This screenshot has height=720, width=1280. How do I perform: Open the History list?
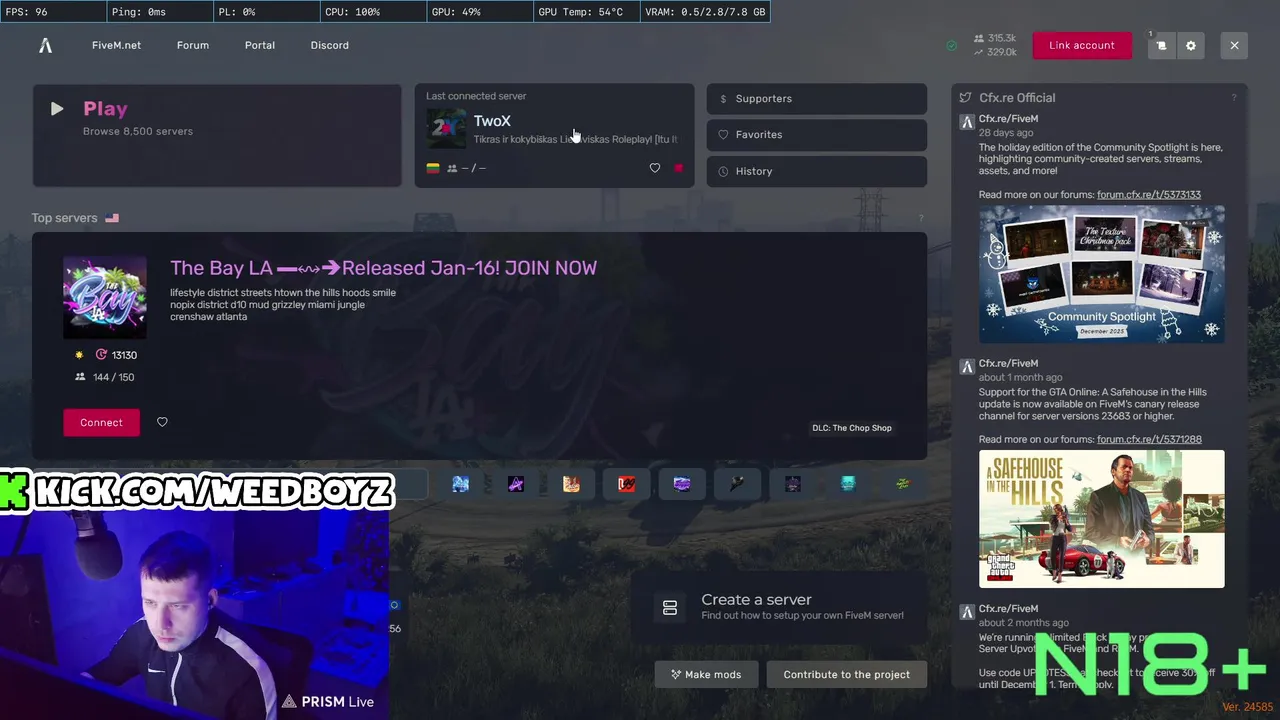[x=817, y=171]
